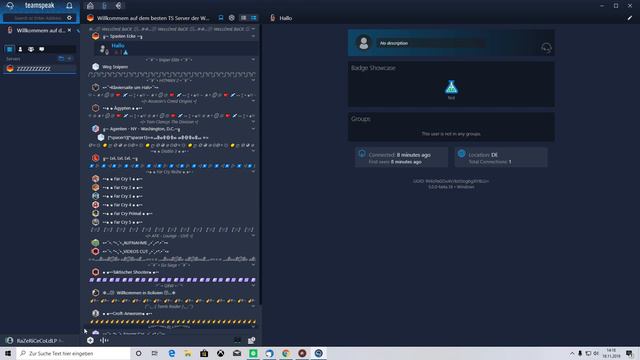Switch channel tree to compact list view
640x360 pixels.
coord(243,18)
